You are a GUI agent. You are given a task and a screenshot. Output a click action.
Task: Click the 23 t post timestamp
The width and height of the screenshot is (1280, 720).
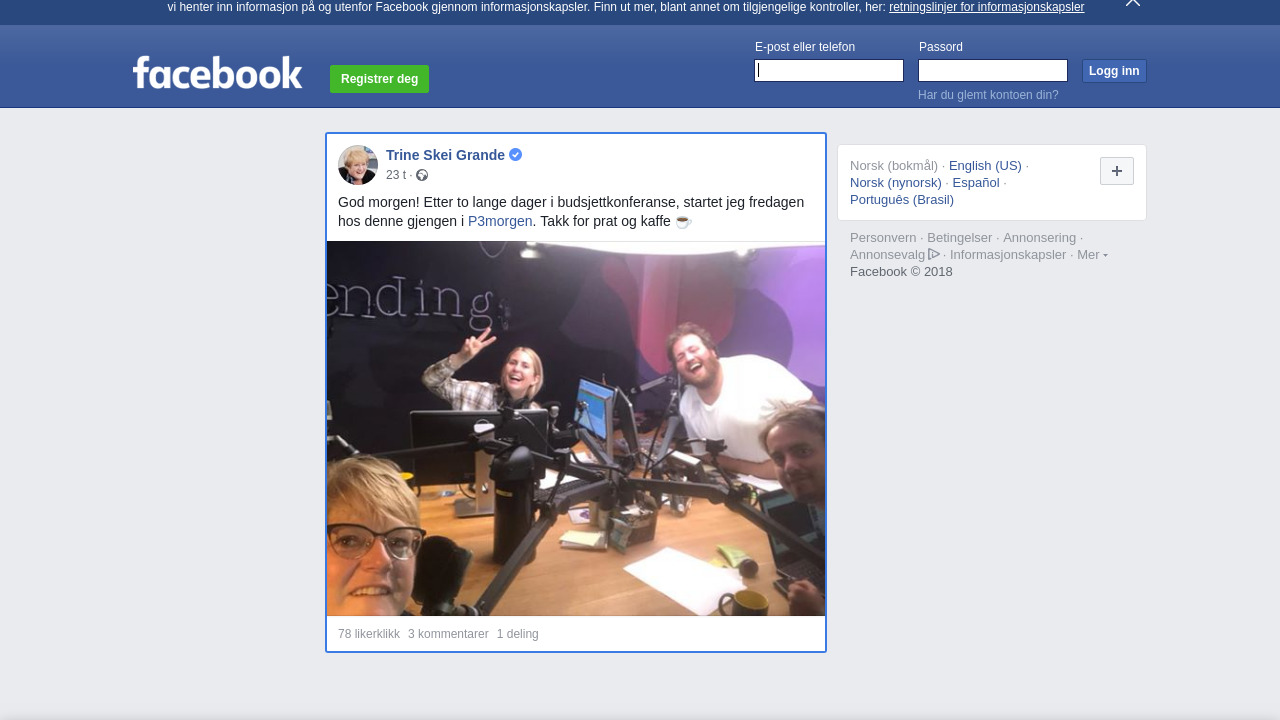click(x=396, y=175)
